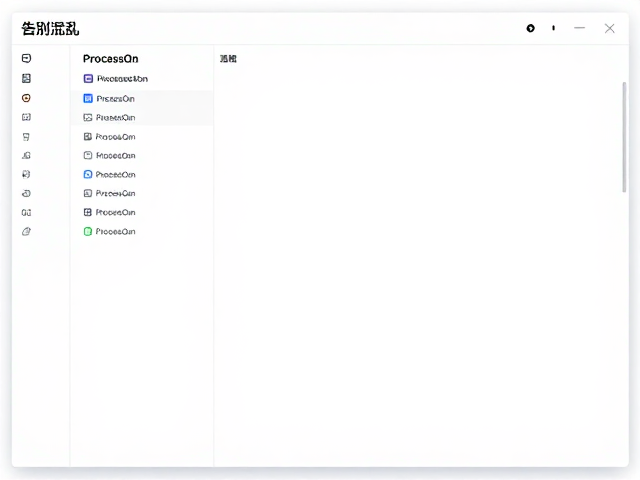Click the eraser-shaped icon ending the left rail
Viewport: 640px width, 480px height.
click(x=26, y=231)
